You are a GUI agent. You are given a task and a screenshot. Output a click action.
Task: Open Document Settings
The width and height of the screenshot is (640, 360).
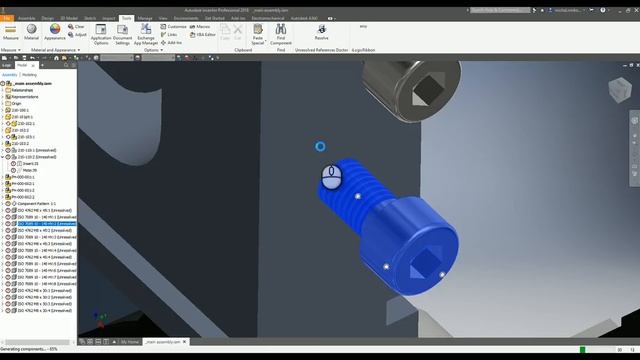(122, 34)
